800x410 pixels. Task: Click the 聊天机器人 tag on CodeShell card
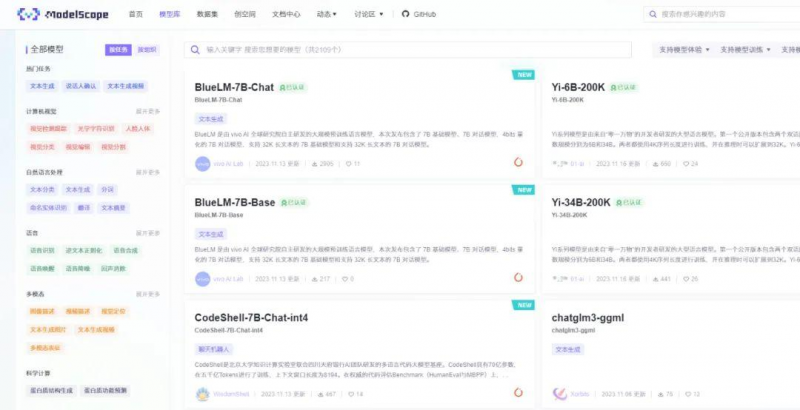click(x=214, y=349)
